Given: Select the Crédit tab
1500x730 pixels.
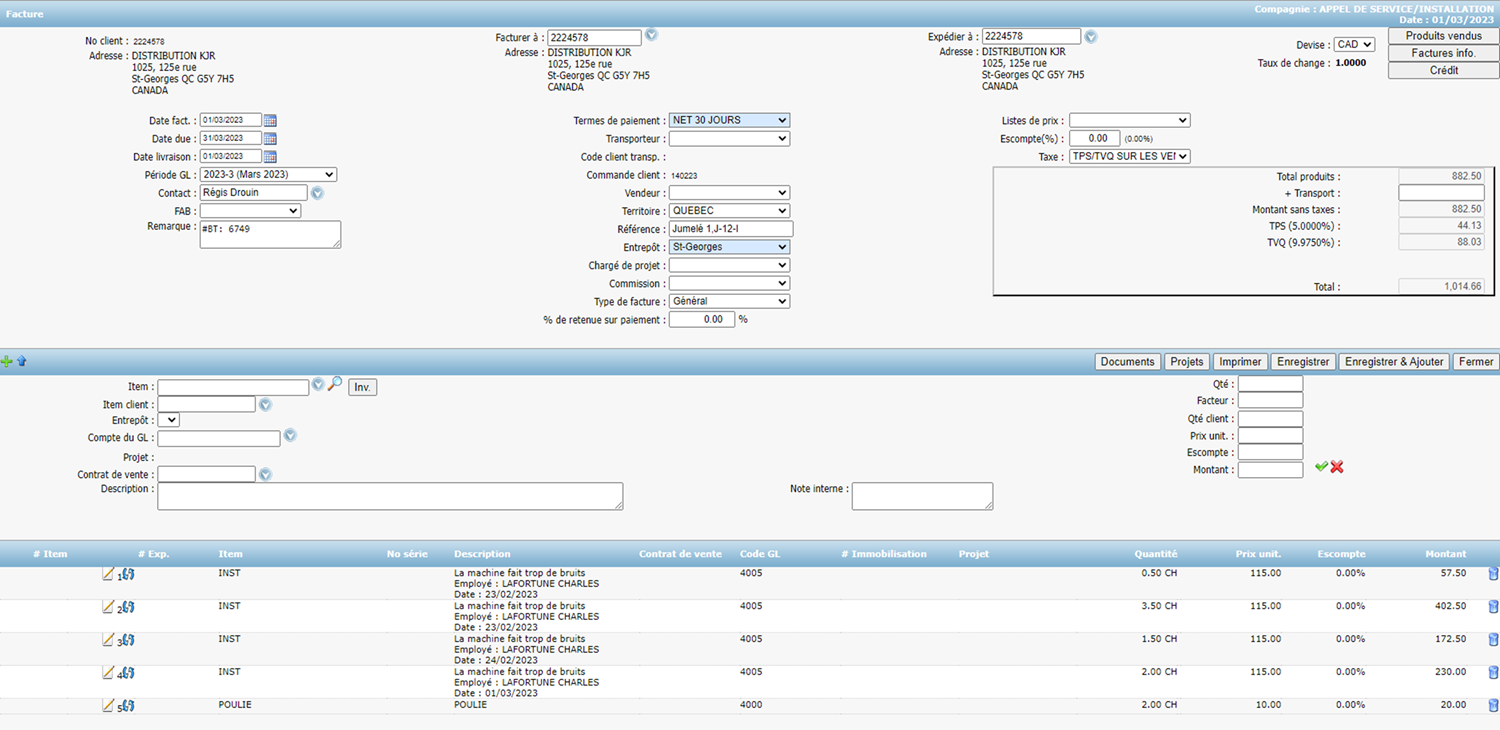Looking at the screenshot, I should [1441, 69].
